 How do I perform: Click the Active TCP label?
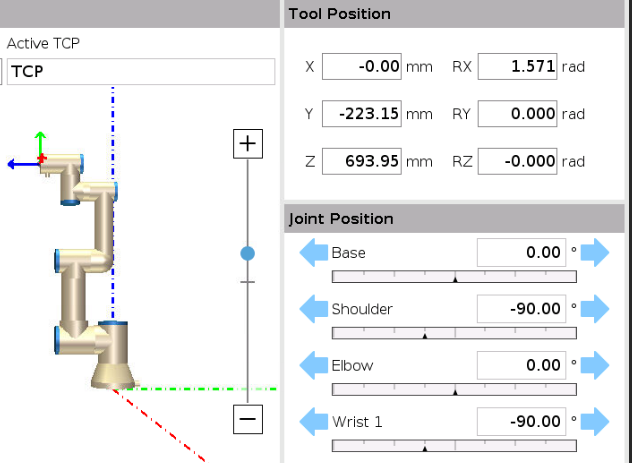(x=43, y=43)
